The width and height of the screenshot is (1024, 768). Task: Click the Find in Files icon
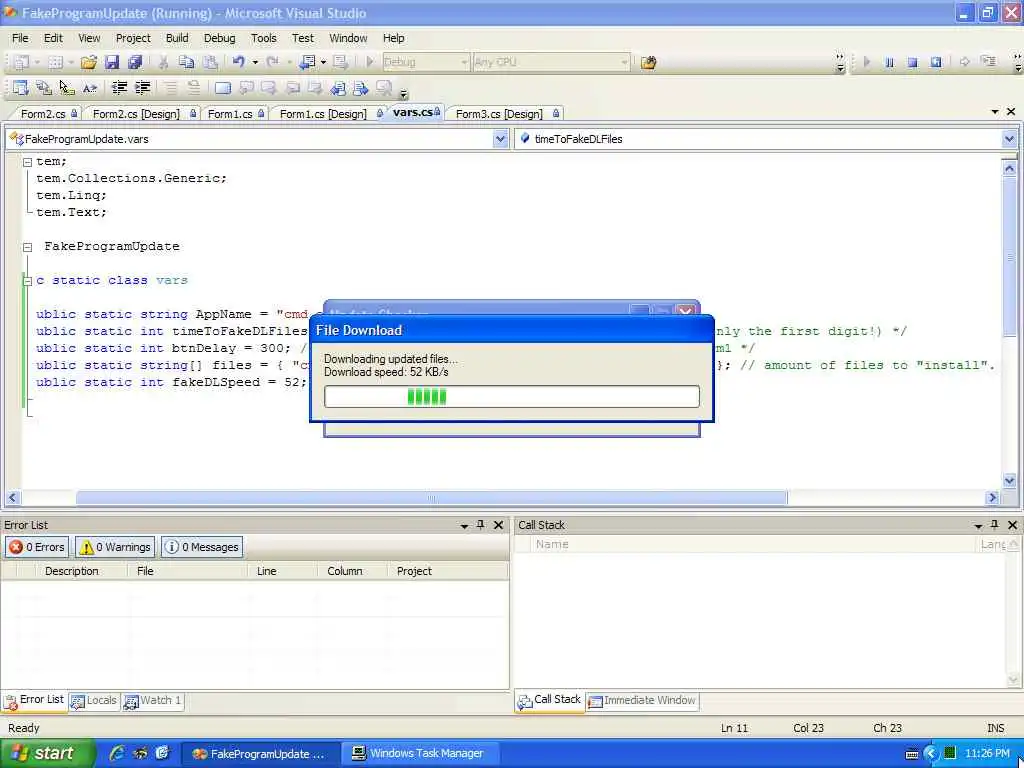(x=648, y=63)
